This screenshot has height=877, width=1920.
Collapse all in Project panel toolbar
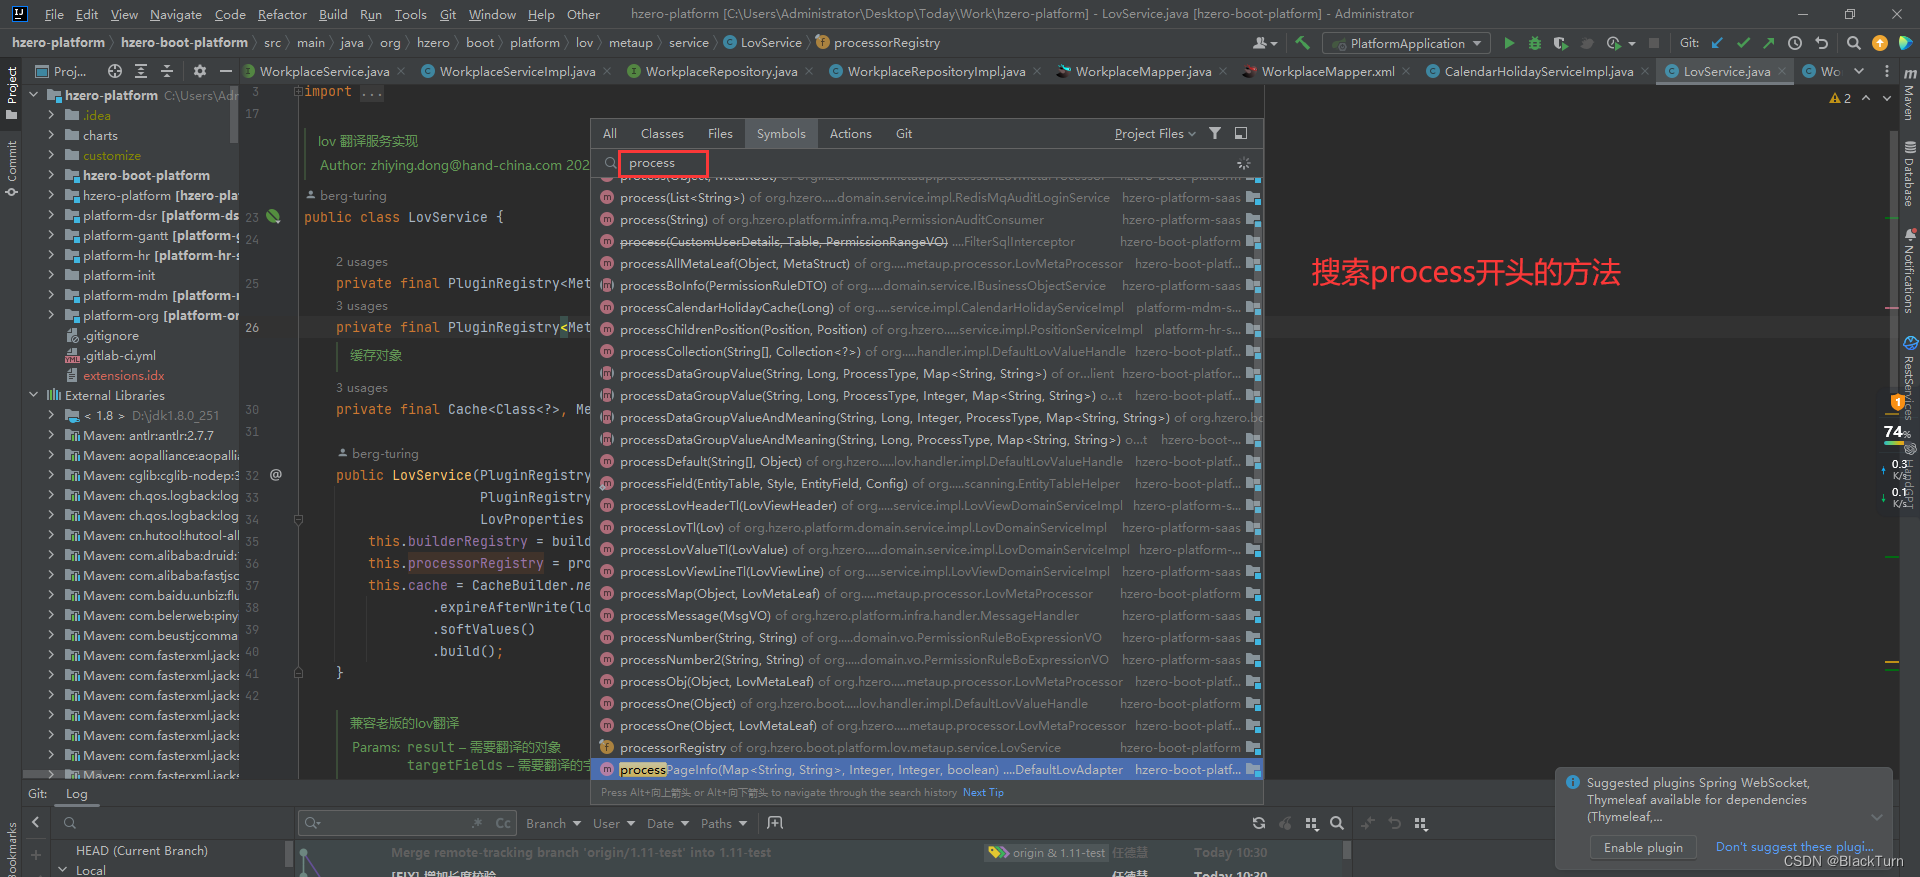tap(167, 71)
